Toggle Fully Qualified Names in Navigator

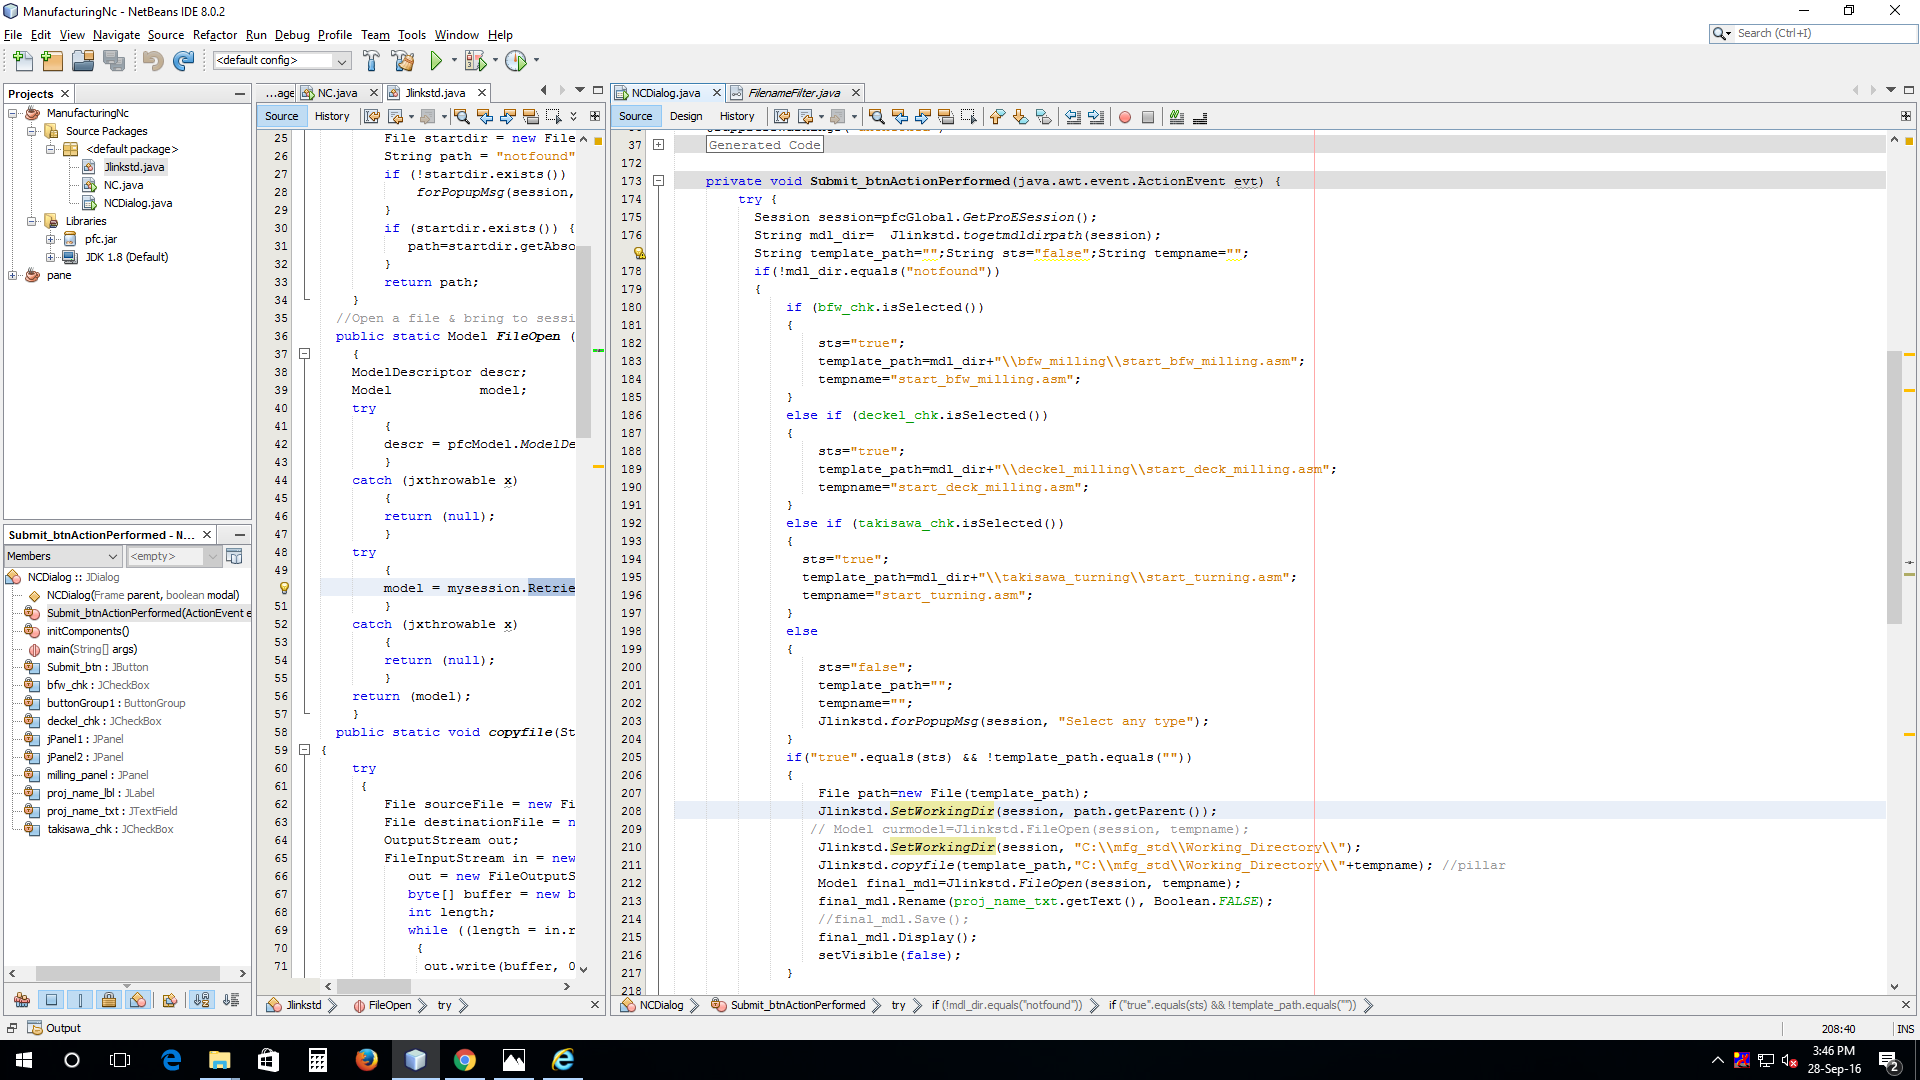tap(170, 1000)
